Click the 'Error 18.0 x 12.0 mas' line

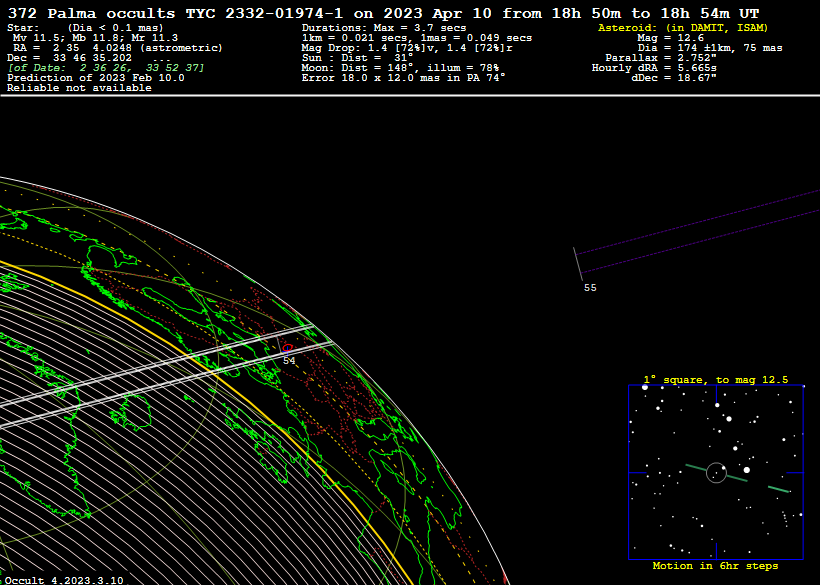404,78
